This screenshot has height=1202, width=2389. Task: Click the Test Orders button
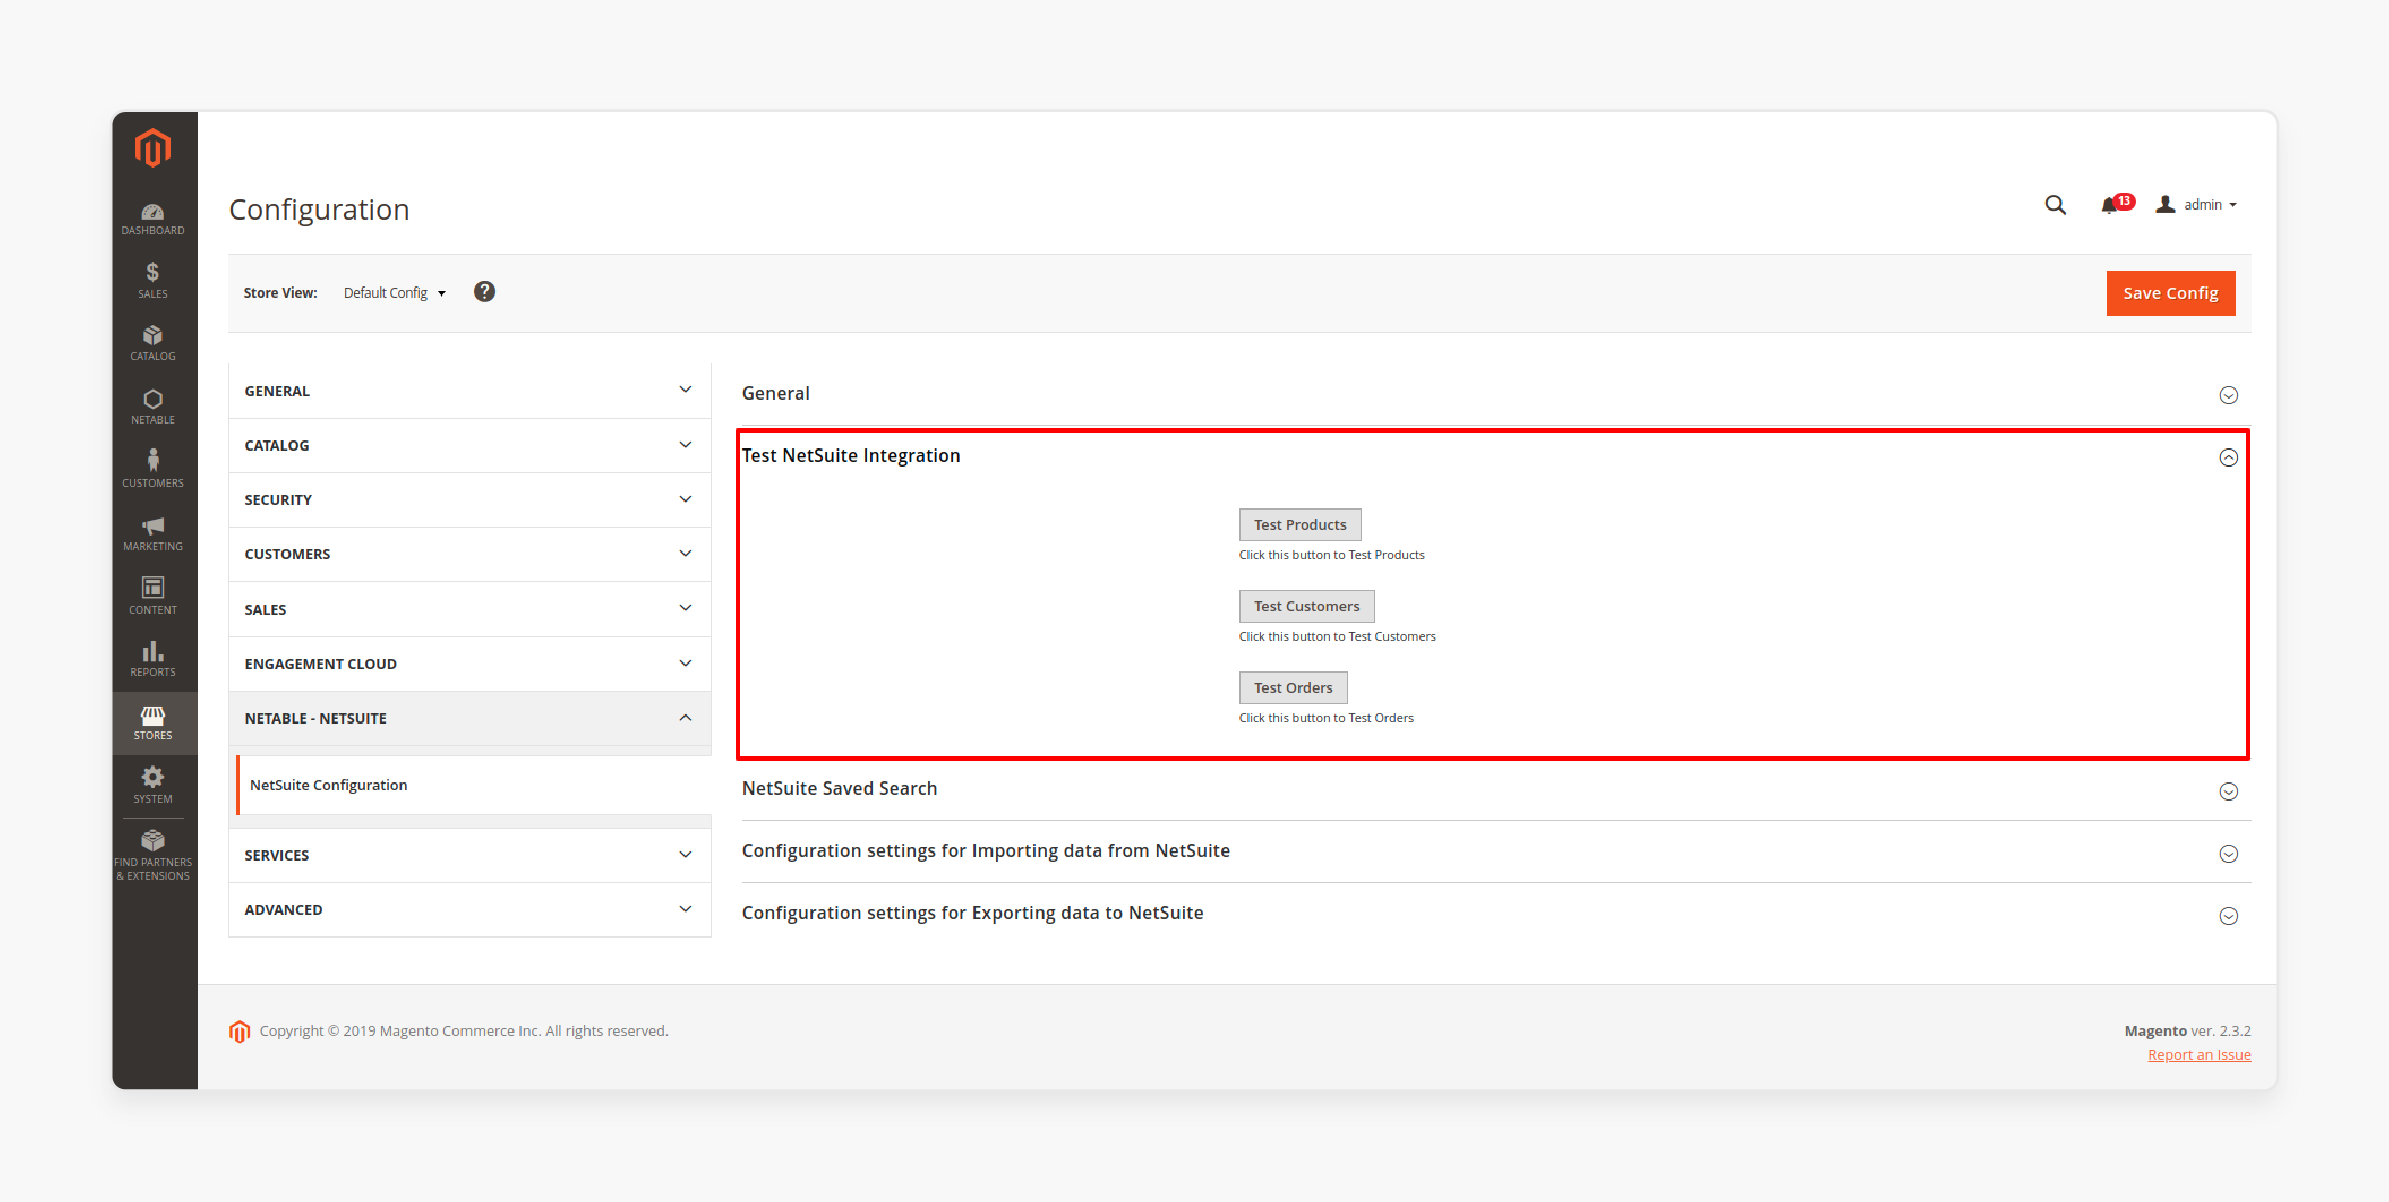pyautogui.click(x=1293, y=688)
